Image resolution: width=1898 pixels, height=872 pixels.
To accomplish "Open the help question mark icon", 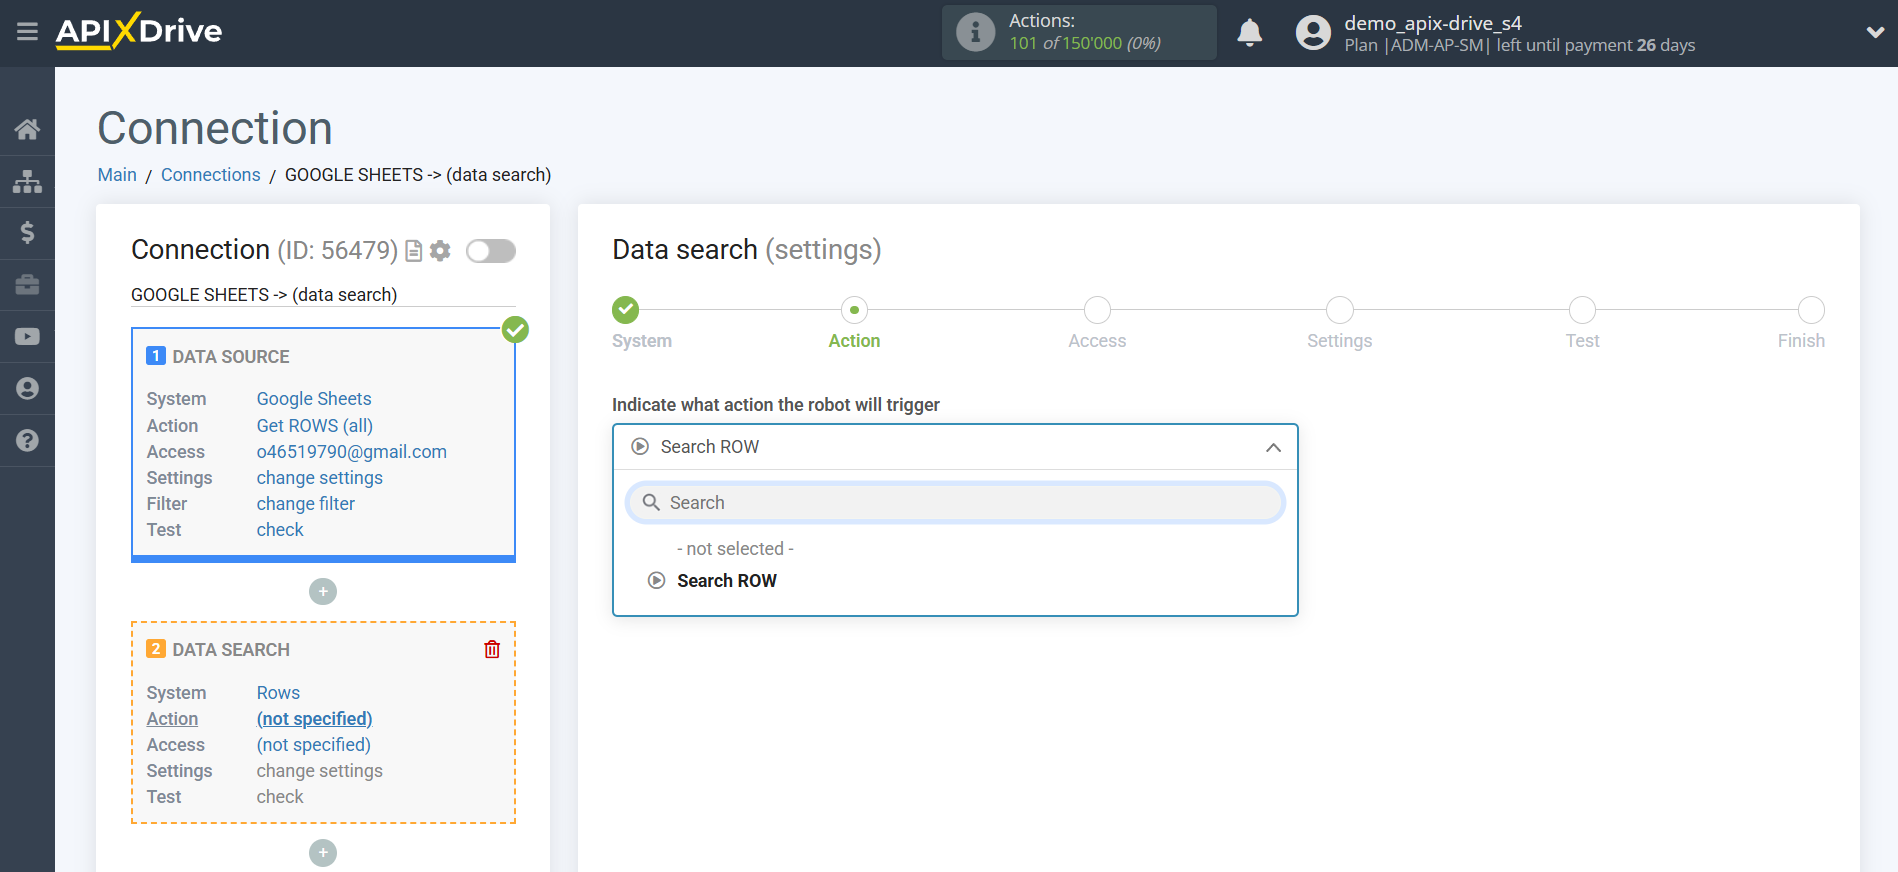I will point(27,441).
